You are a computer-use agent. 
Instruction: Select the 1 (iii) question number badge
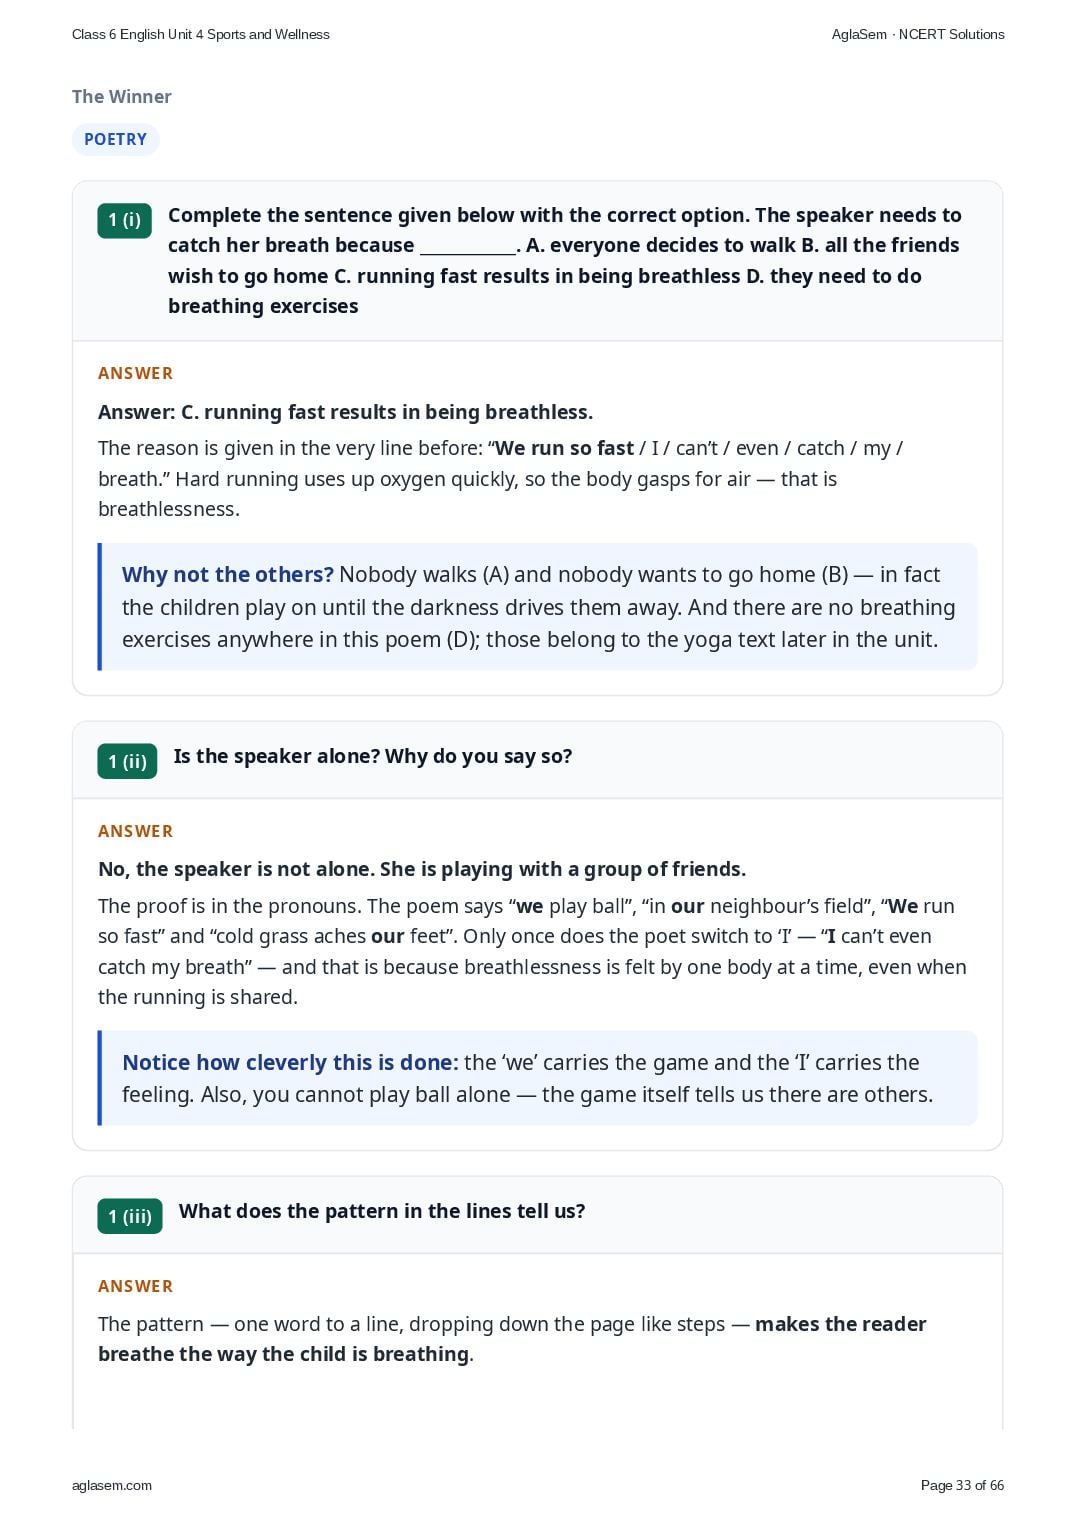tap(130, 1216)
